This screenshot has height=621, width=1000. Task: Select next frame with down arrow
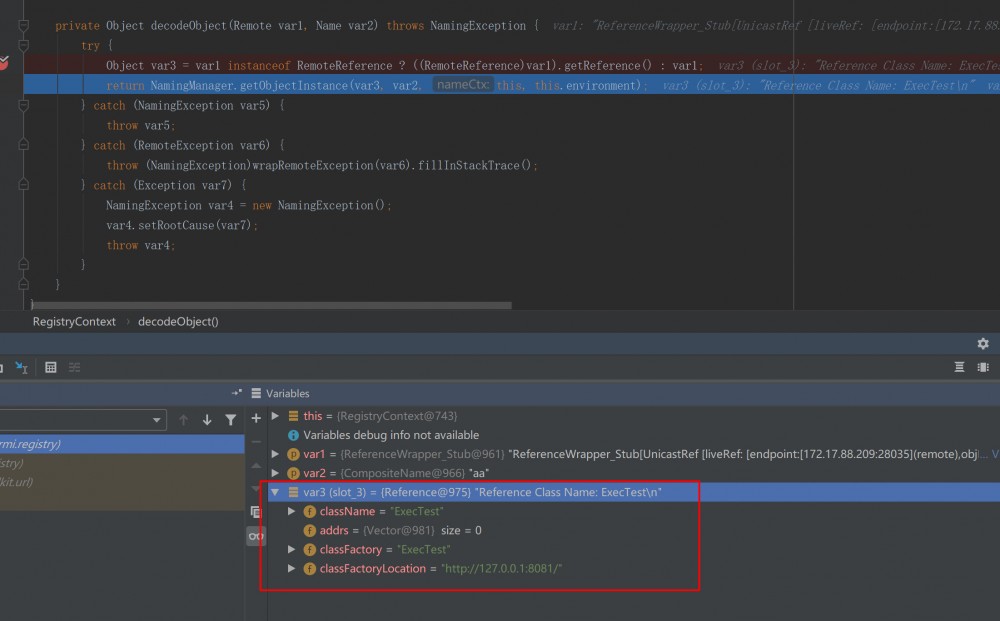click(207, 420)
